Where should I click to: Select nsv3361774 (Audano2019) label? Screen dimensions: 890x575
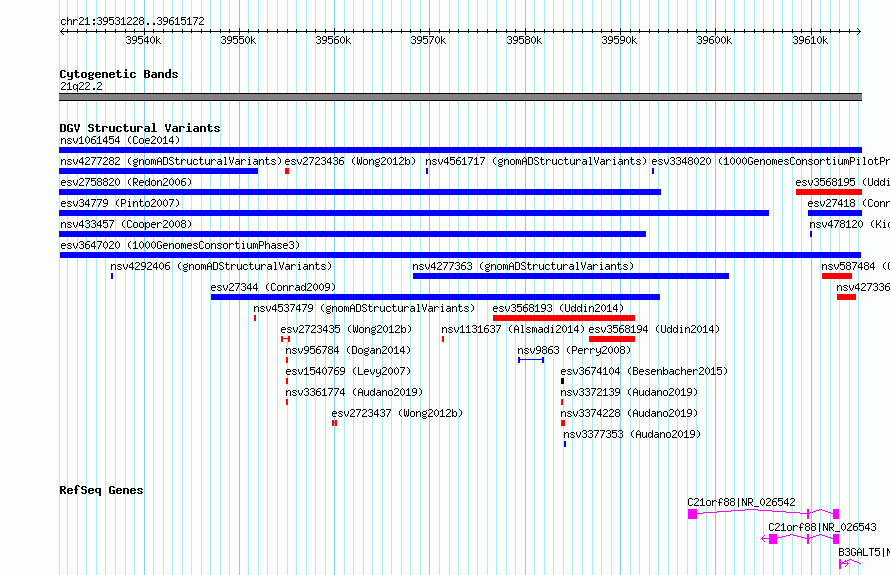pyautogui.click(x=354, y=392)
